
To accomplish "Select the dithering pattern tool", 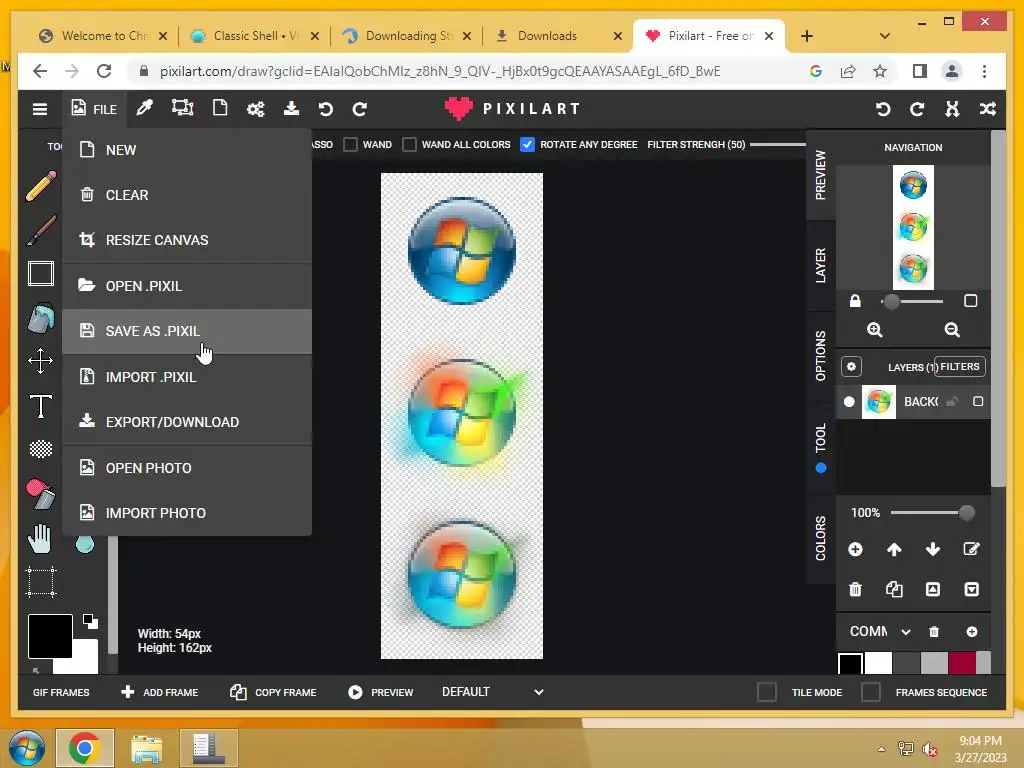I will point(40,449).
